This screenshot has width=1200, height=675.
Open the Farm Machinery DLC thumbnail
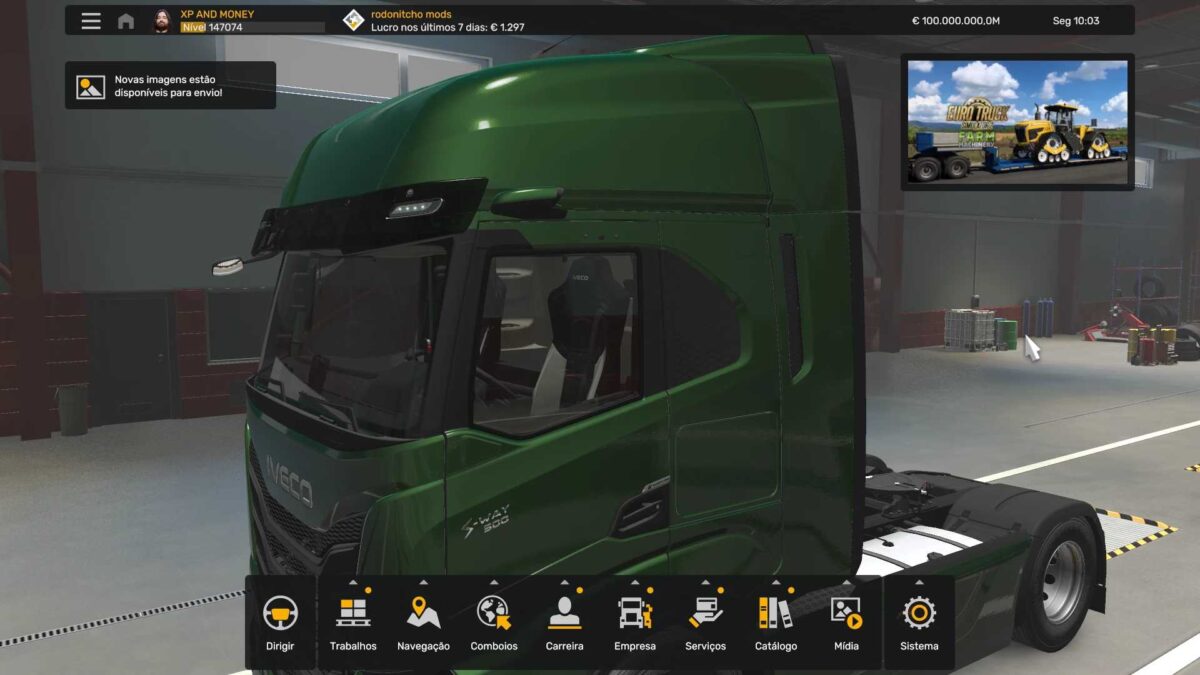coord(1017,121)
